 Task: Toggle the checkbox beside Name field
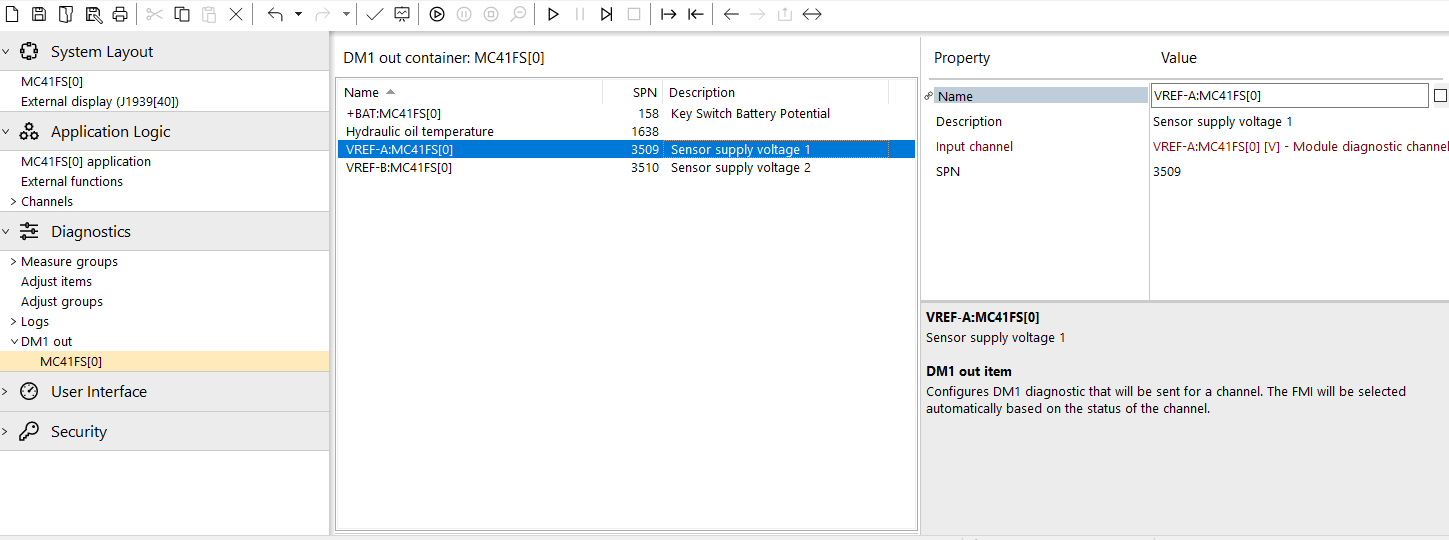(x=1440, y=96)
